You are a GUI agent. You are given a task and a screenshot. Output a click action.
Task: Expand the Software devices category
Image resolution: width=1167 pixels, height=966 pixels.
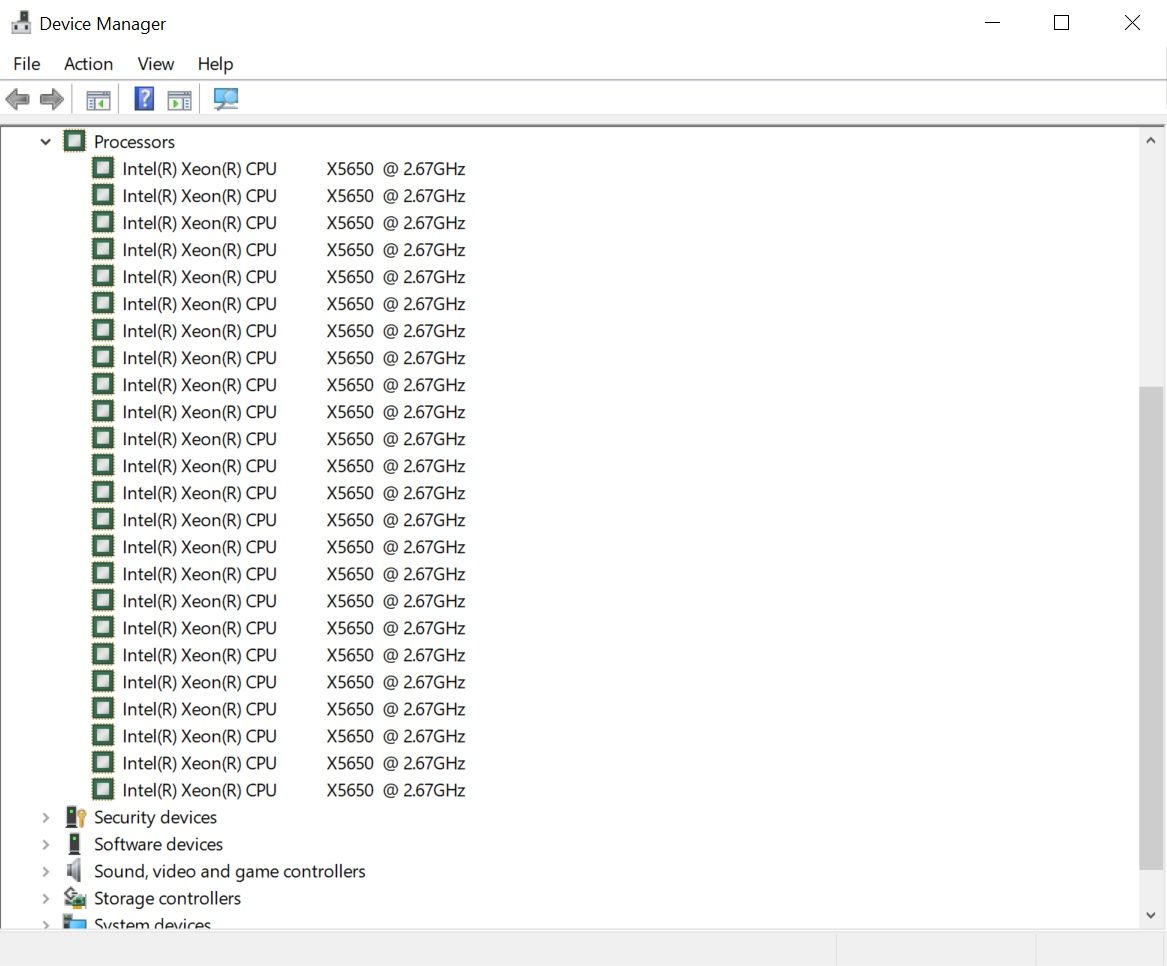click(45, 845)
